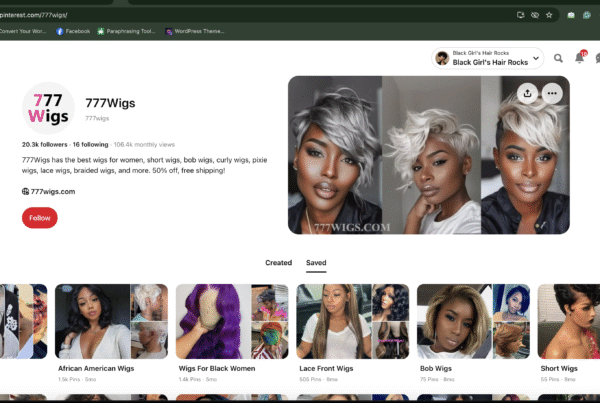This screenshot has width=600, height=403.
Task: Click the share upload icon on cover image
Action: tap(527, 93)
